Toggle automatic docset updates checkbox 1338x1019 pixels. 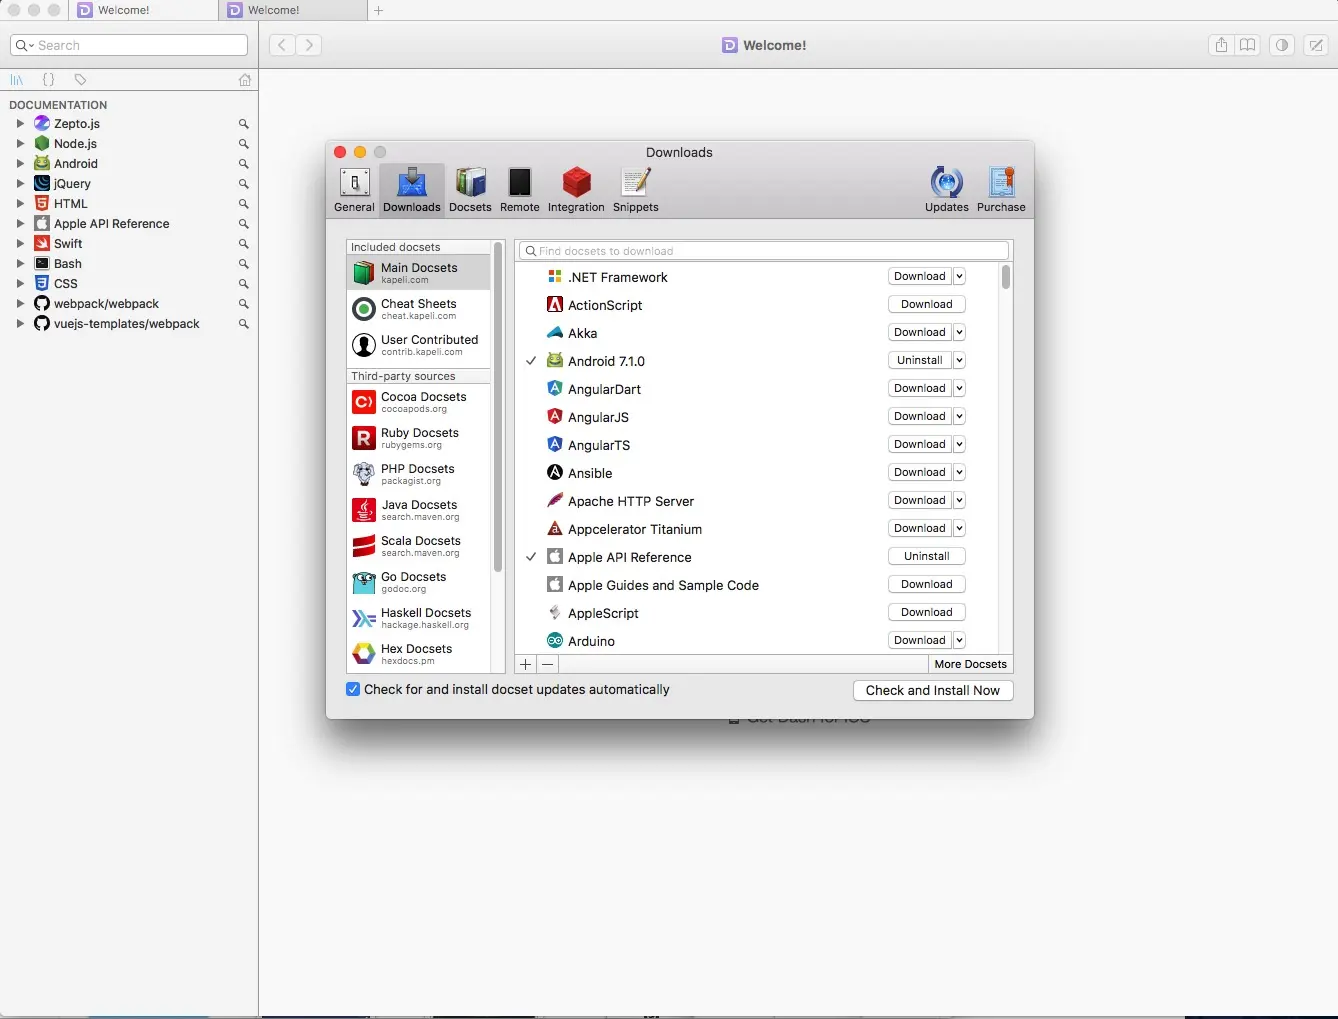(x=353, y=689)
